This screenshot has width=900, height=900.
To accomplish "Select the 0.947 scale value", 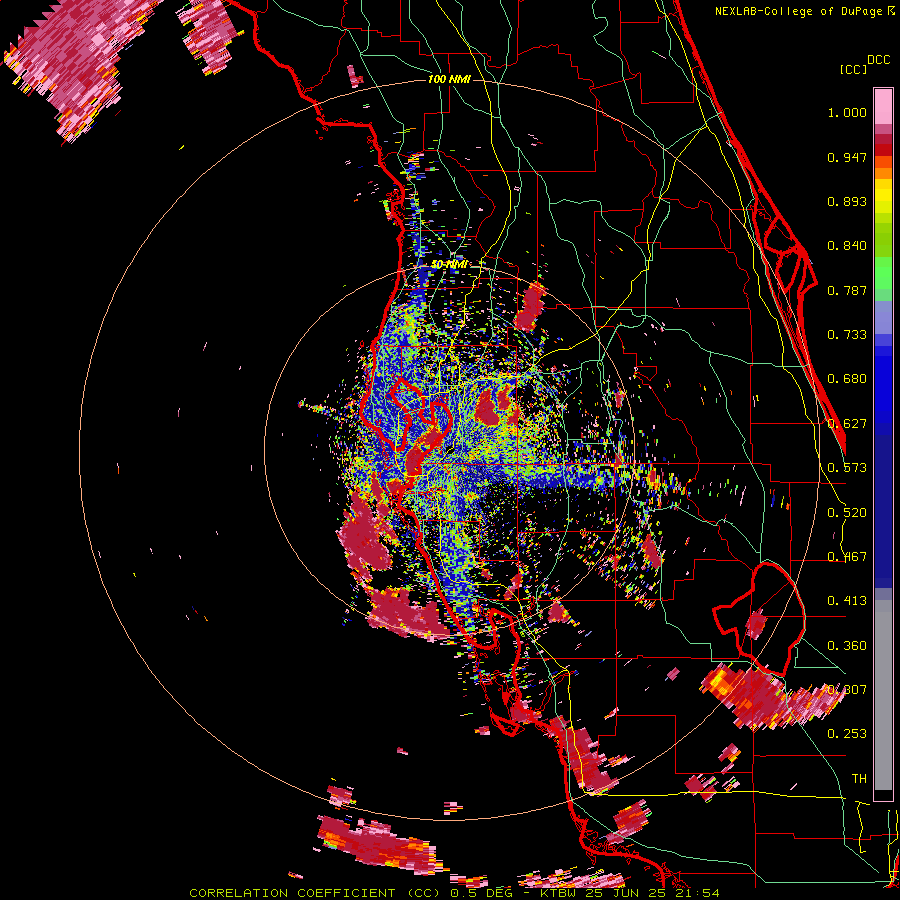I will (847, 157).
